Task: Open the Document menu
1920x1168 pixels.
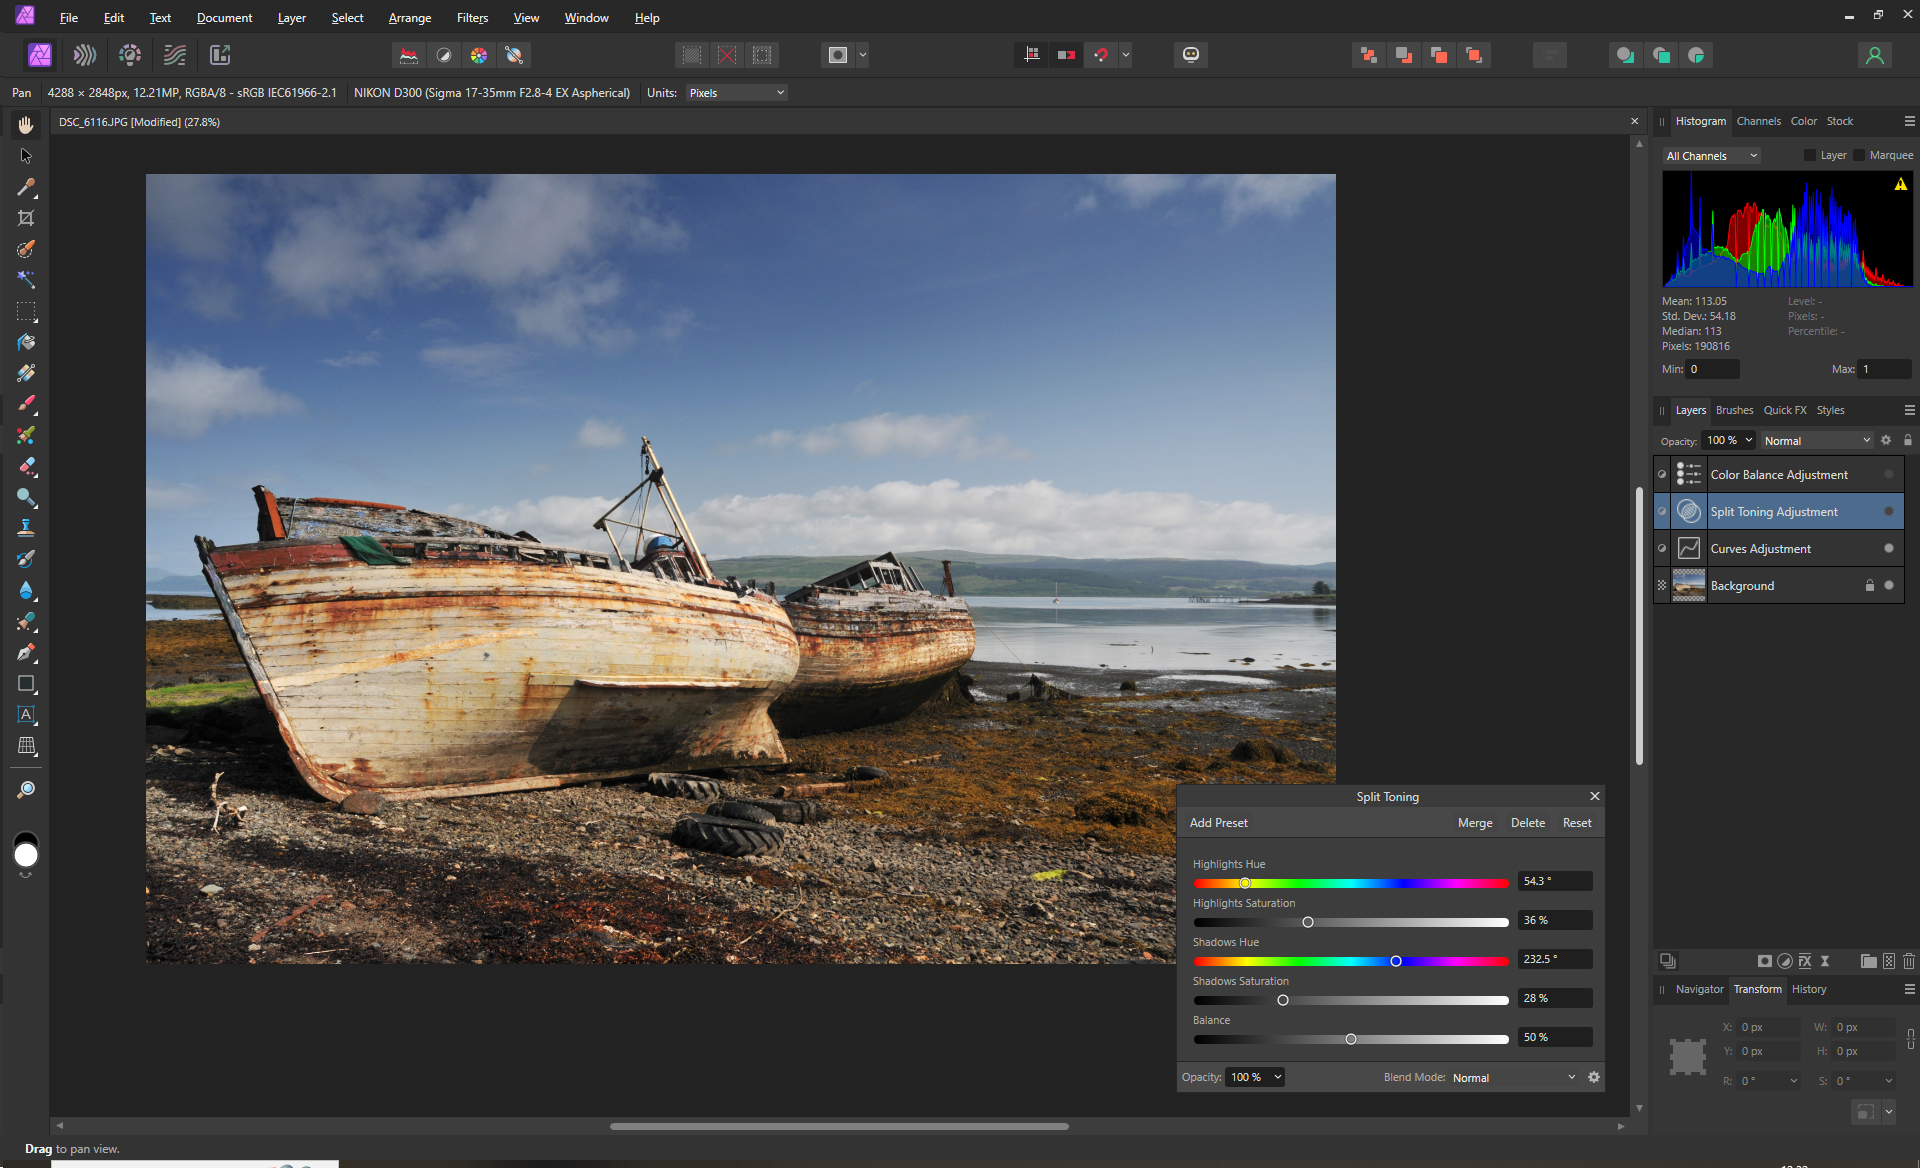Action: 225,18
